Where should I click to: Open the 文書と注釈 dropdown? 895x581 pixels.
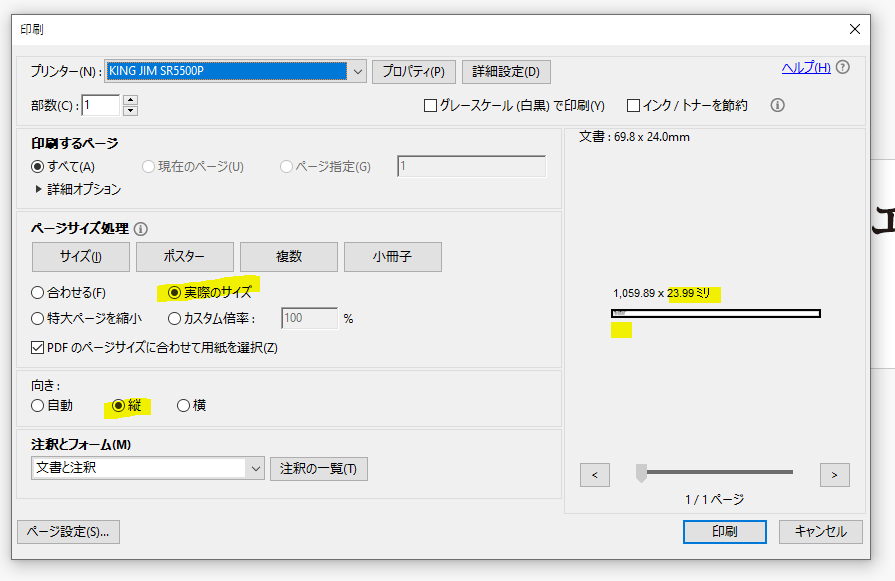tap(255, 468)
